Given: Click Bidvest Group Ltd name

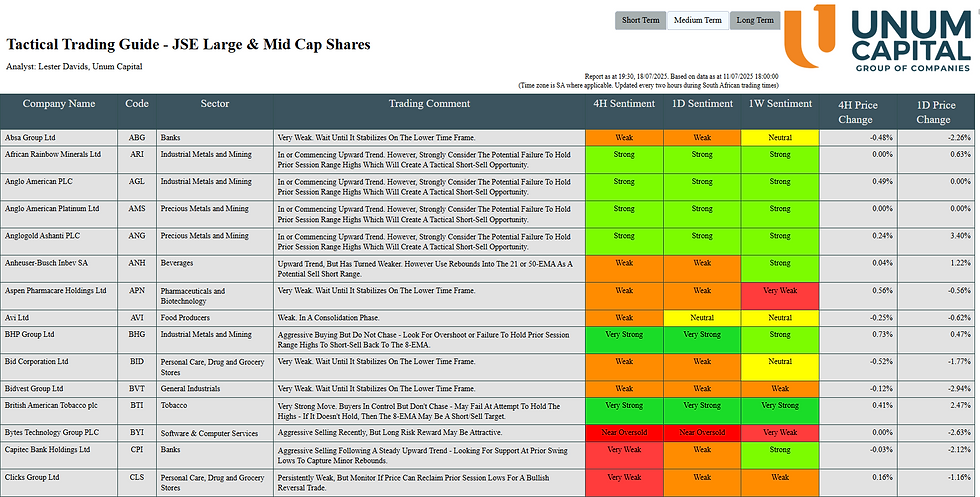Looking at the screenshot, I should [34, 389].
